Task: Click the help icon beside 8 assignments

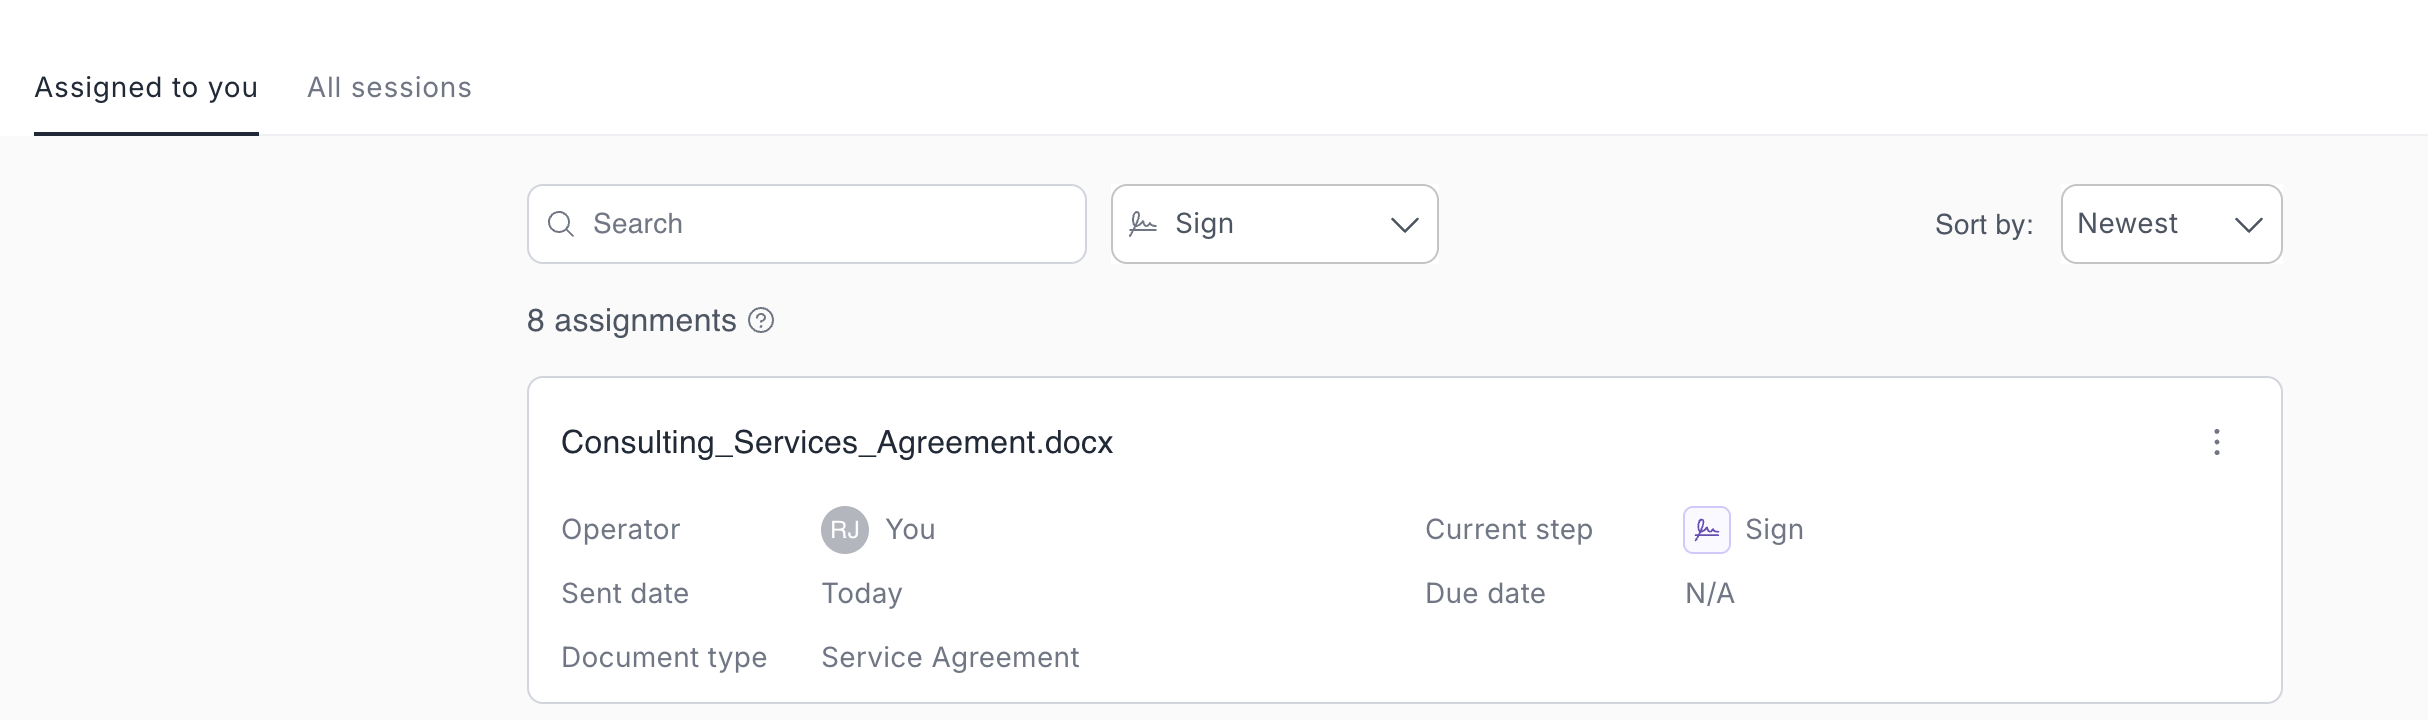Action: (x=761, y=320)
